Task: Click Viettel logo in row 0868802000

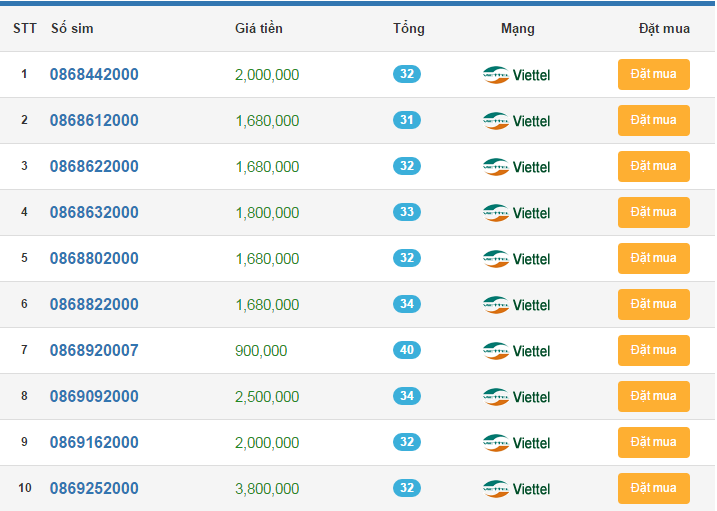Action: click(x=516, y=259)
